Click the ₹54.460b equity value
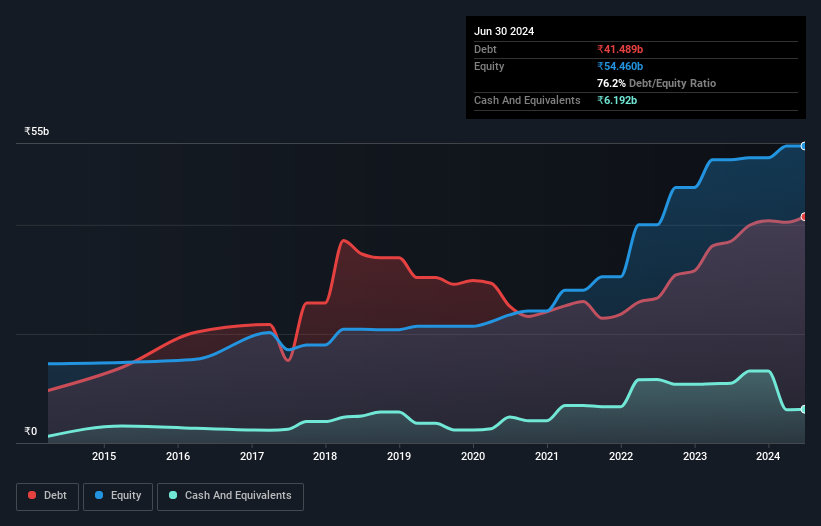The height and width of the screenshot is (526, 821). pyautogui.click(x=620, y=66)
